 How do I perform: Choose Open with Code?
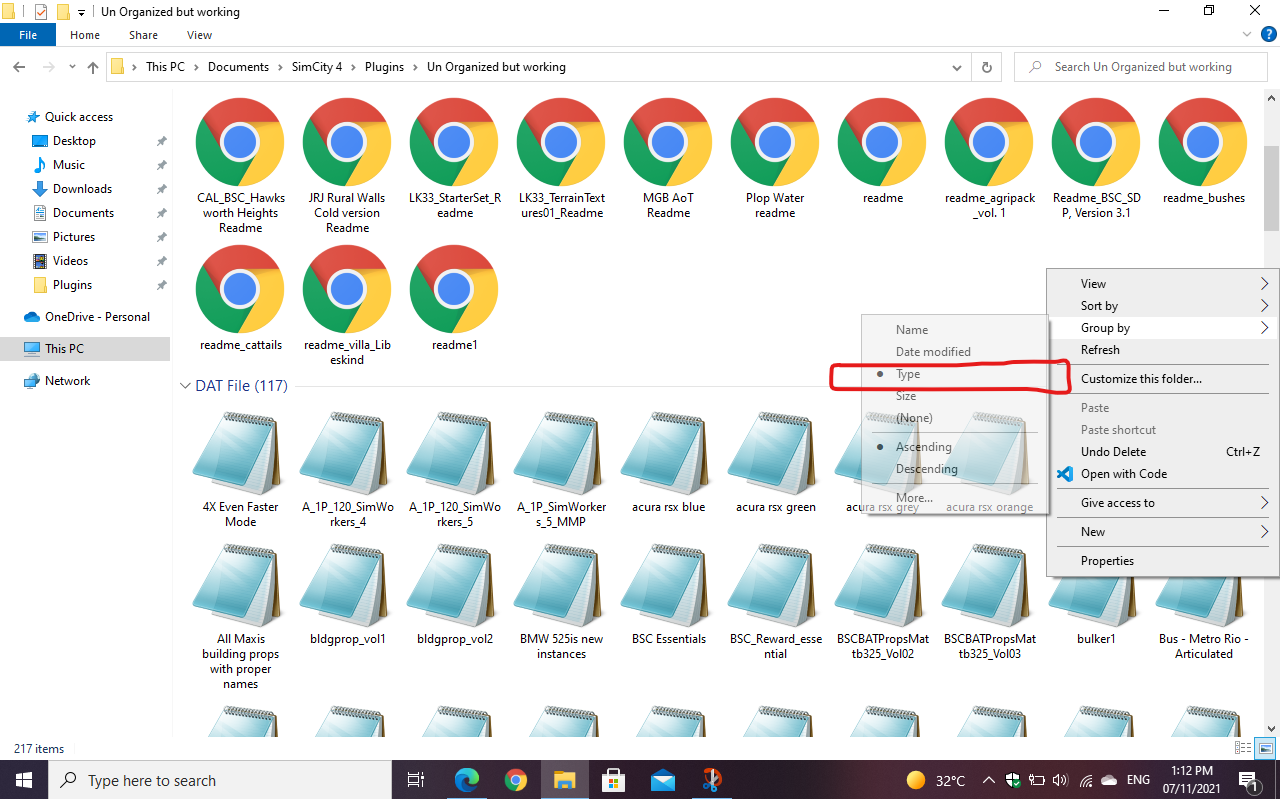tap(1164, 474)
